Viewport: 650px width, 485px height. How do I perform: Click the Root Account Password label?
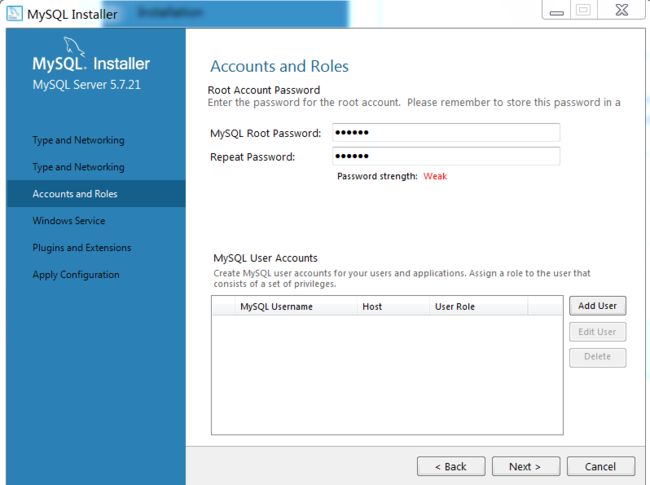click(264, 90)
